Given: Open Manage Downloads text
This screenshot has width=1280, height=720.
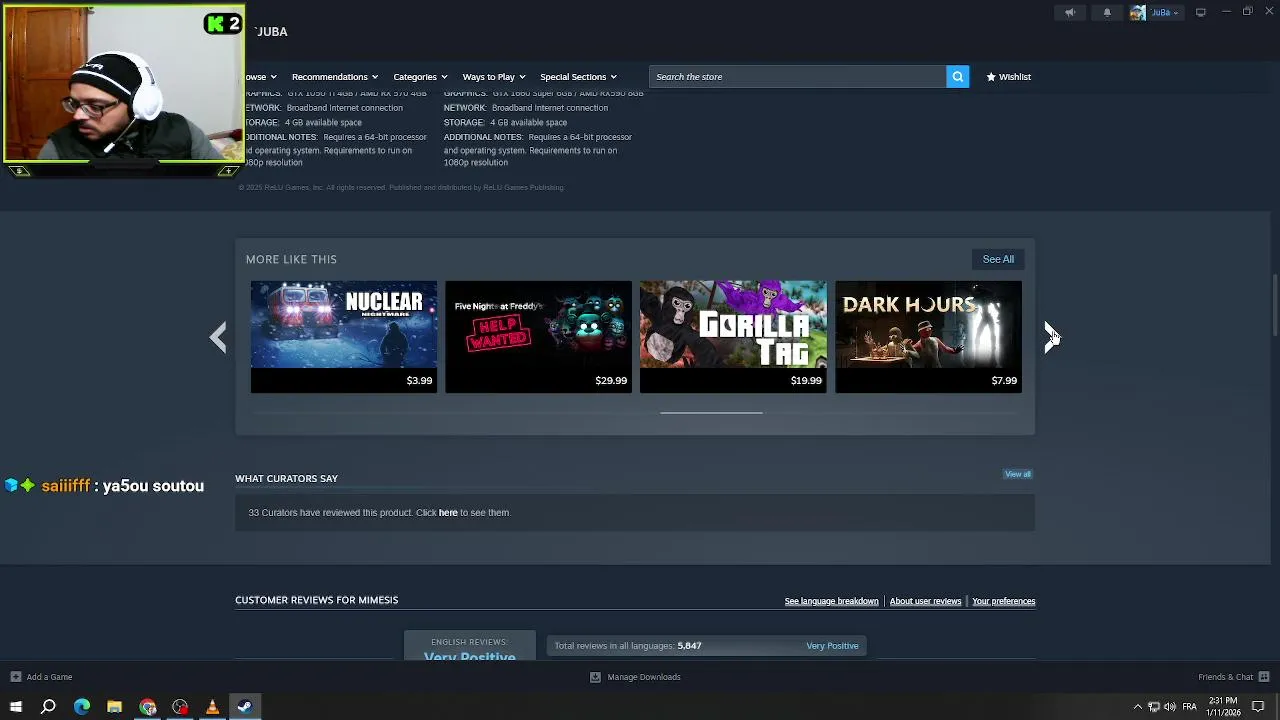Looking at the screenshot, I should pyautogui.click(x=644, y=677).
